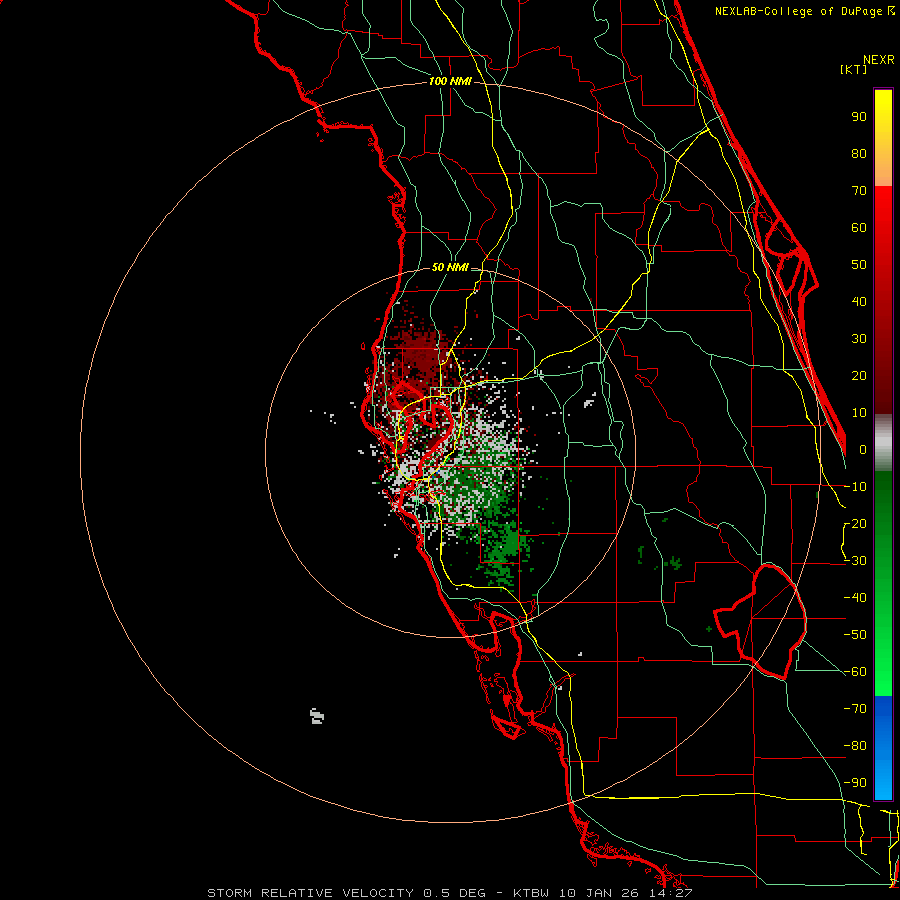Screen dimensions: 900x900
Task: Click the -90 value on the velocity scale
Action: (x=855, y=783)
